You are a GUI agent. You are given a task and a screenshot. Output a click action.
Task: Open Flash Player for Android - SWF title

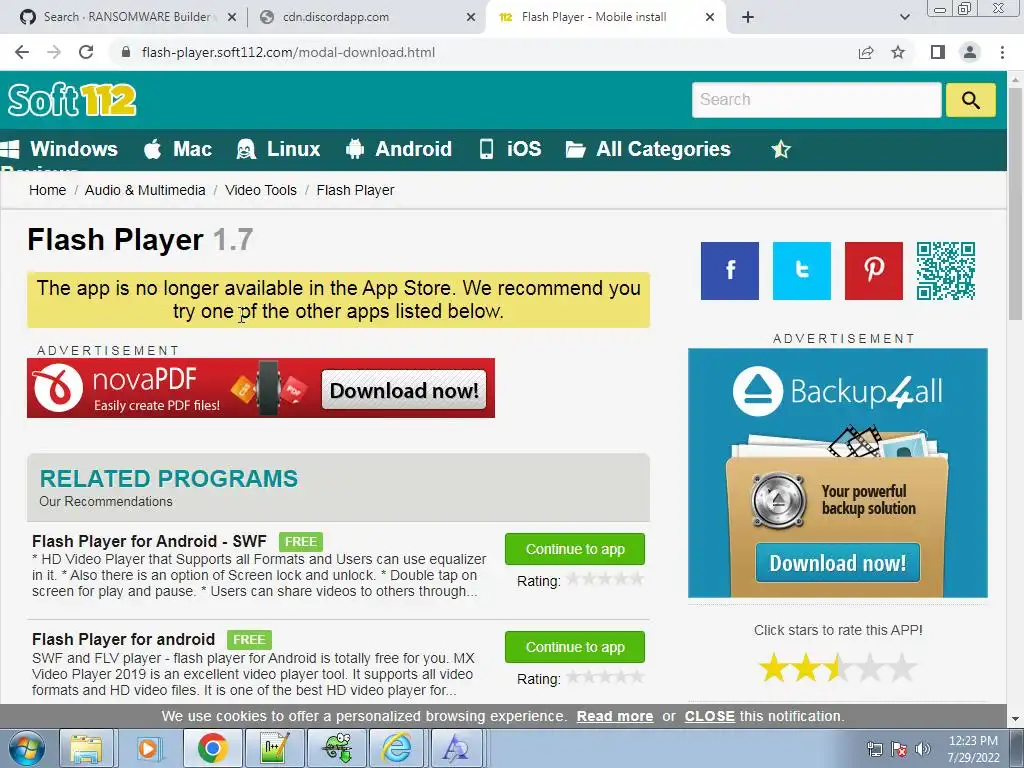point(150,541)
